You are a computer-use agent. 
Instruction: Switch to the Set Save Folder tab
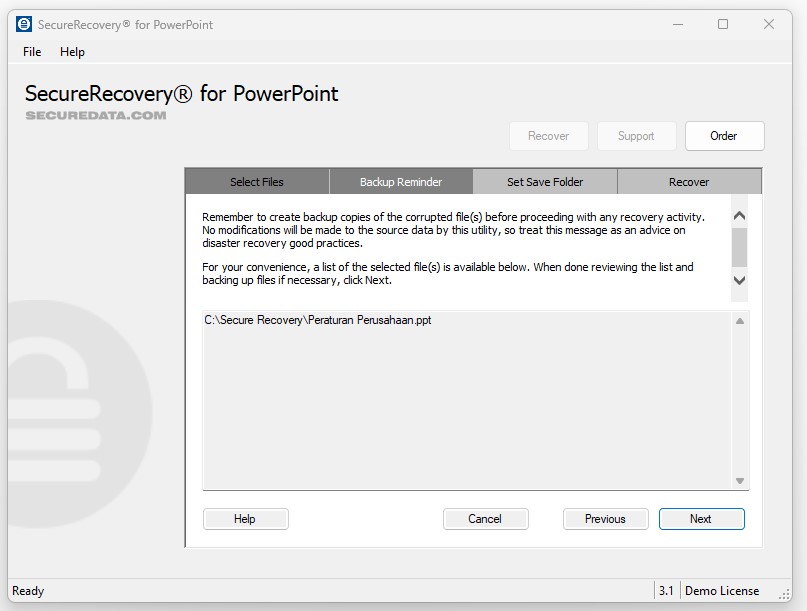pyautogui.click(x=545, y=181)
